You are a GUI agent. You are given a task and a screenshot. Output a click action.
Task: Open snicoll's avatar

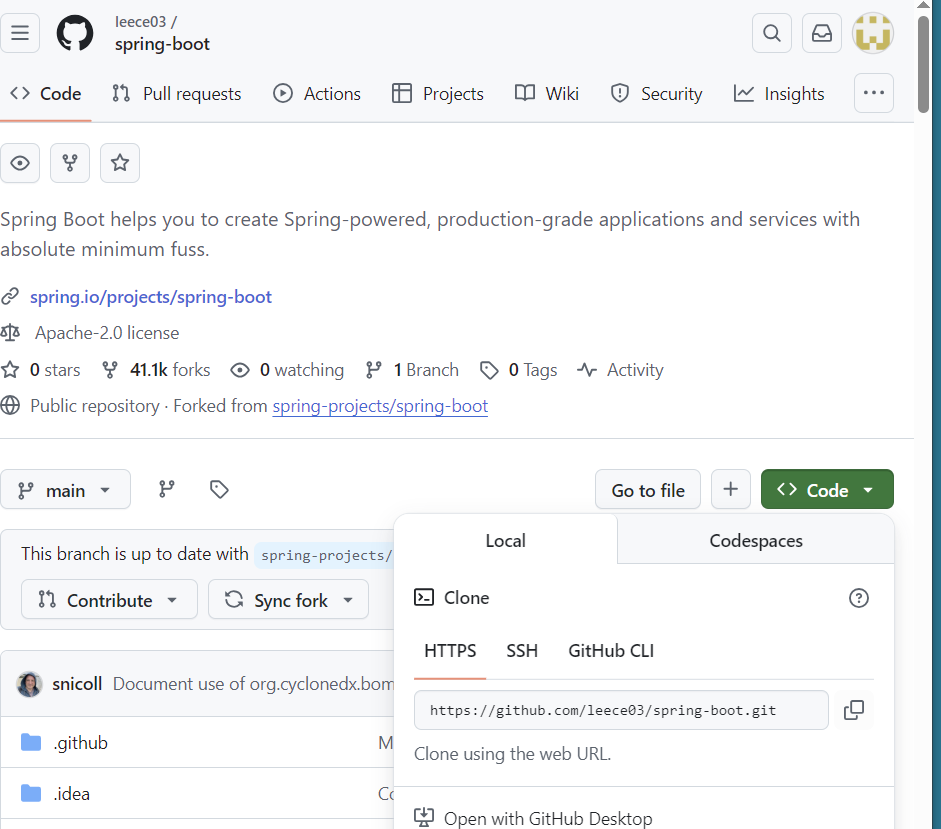click(29, 684)
